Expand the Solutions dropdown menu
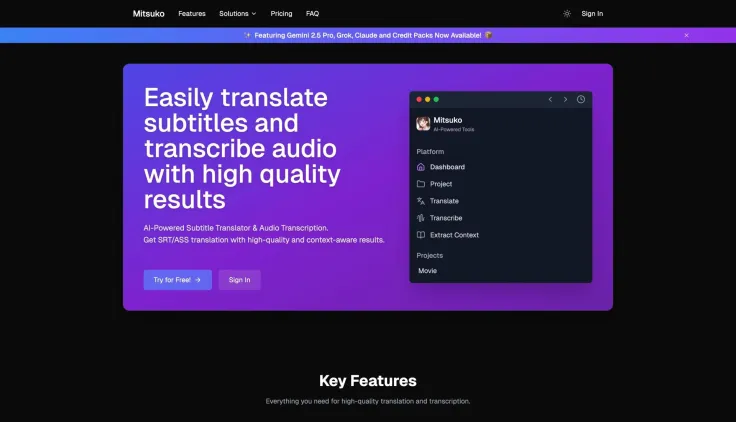This screenshot has height=422, width=736. point(238,14)
